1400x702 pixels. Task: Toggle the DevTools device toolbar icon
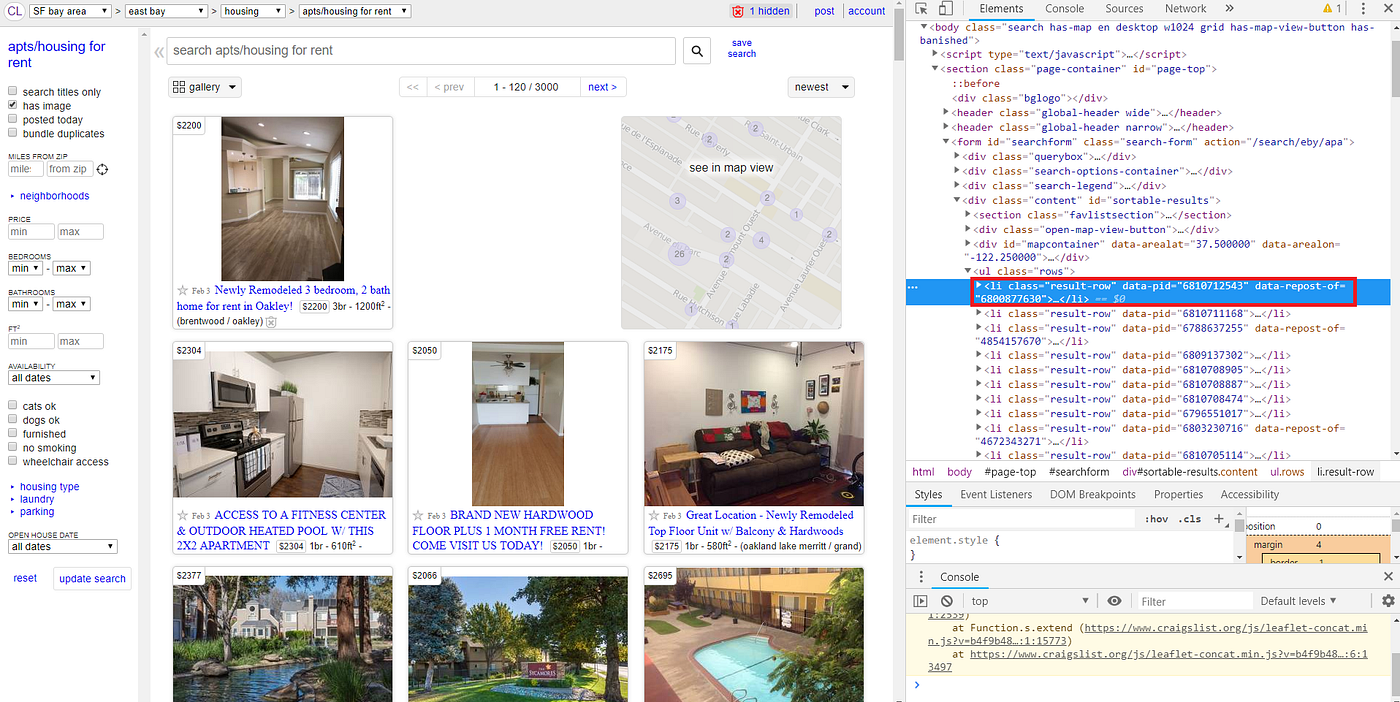[945, 9]
